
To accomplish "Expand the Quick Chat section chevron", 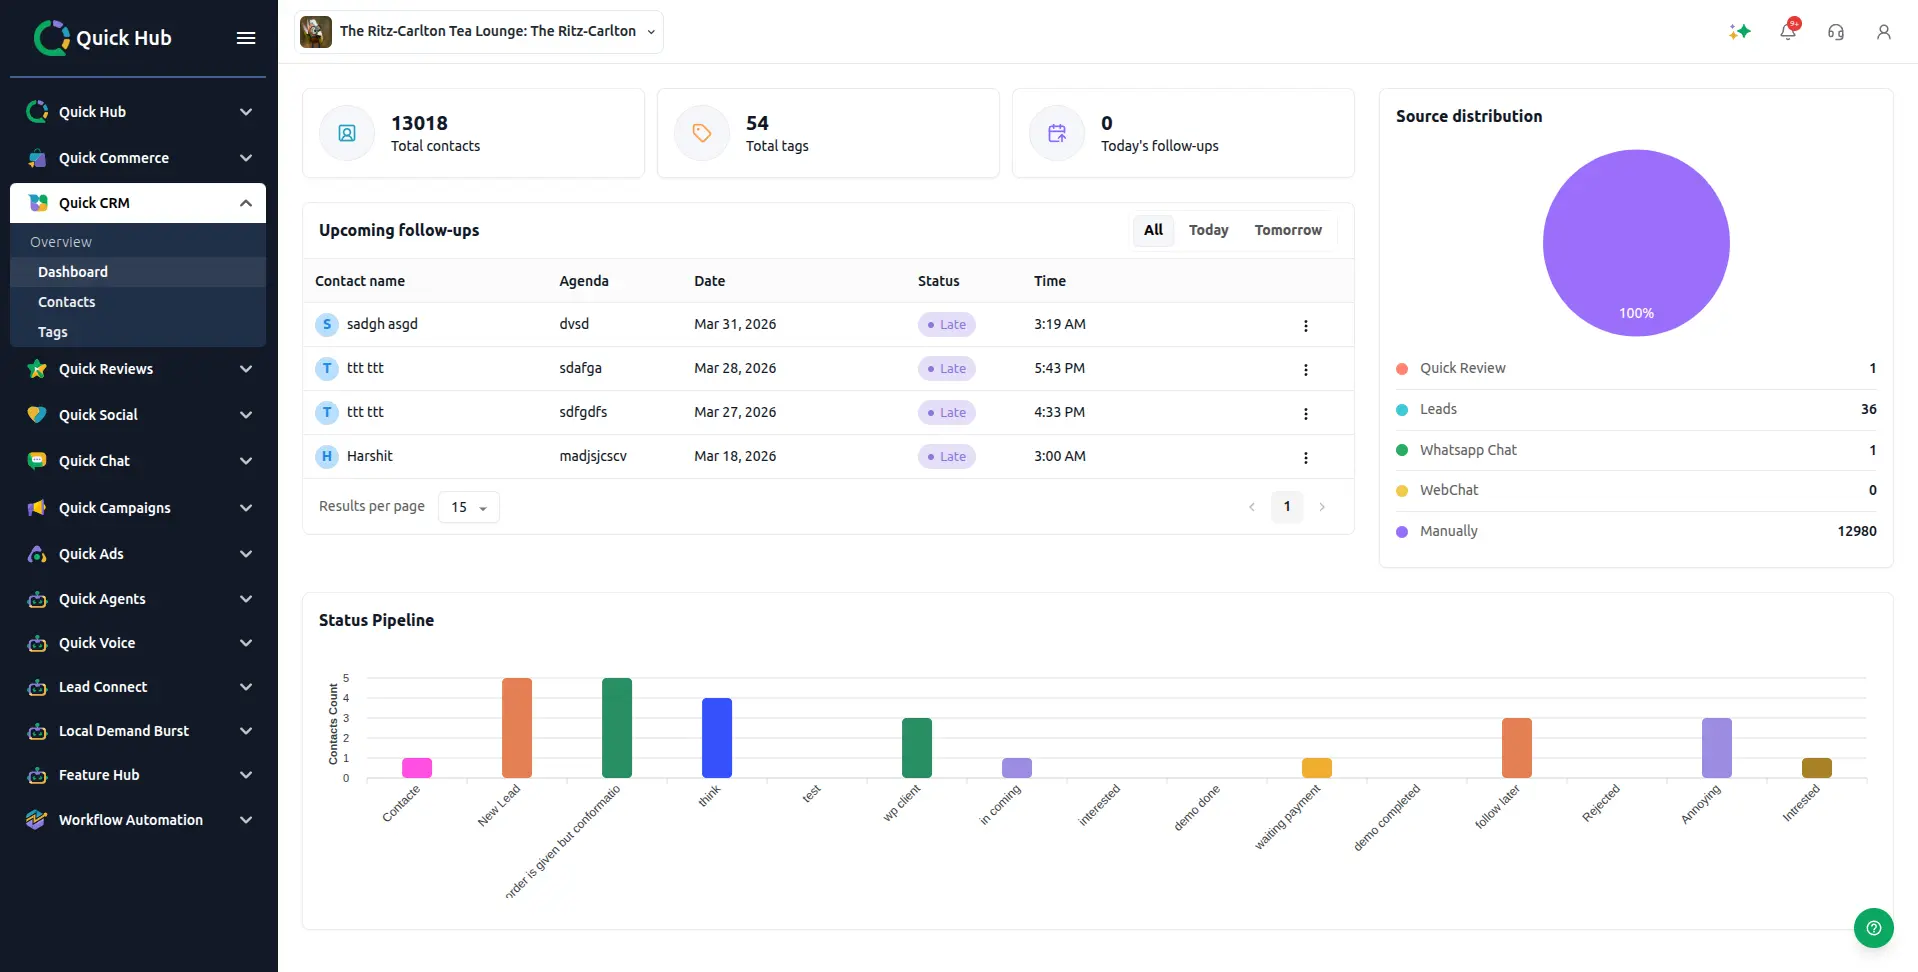I will pyautogui.click(x=246, y=461).
